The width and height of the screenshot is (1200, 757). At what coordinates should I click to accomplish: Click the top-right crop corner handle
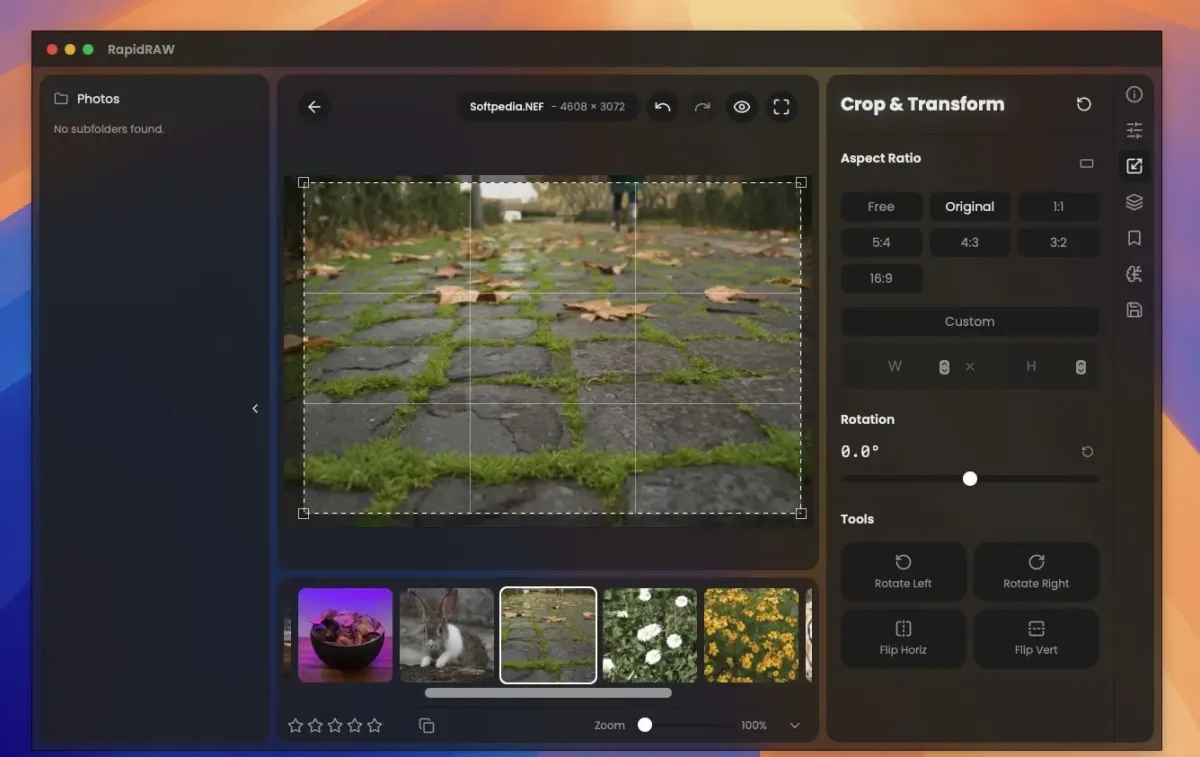[x=801, y=183]
